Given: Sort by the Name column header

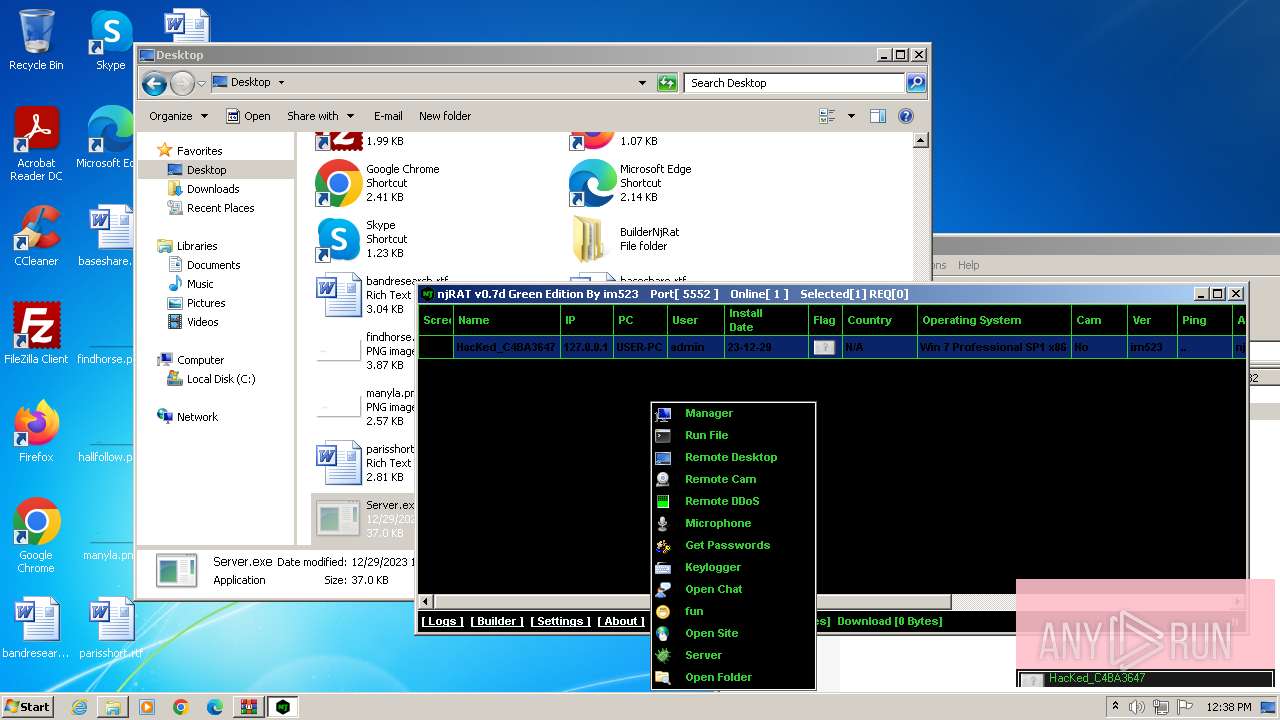Looking at the screenshot, I should pos(507,320).
